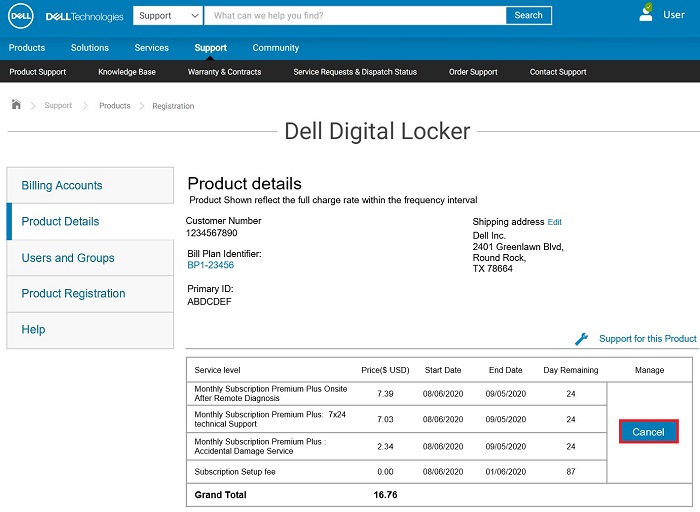
Task: Edit the shipping address
Action: click(554, 222)
